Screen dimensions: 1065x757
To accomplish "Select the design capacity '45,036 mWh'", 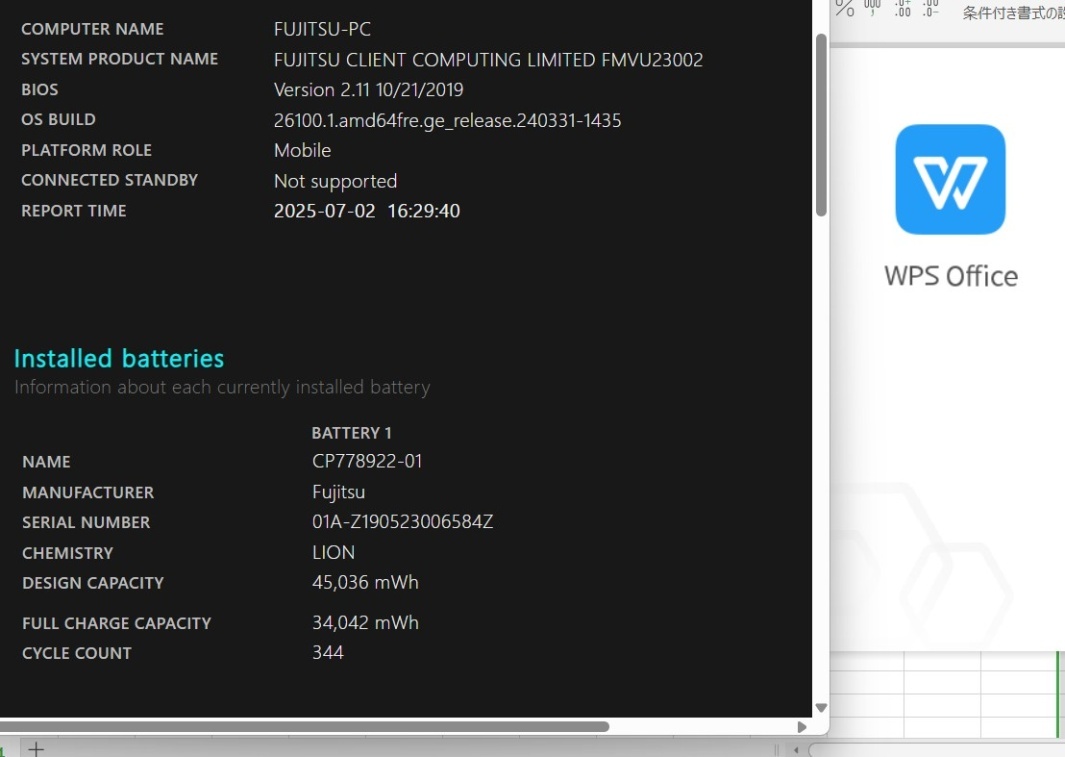I will point(365,583).
